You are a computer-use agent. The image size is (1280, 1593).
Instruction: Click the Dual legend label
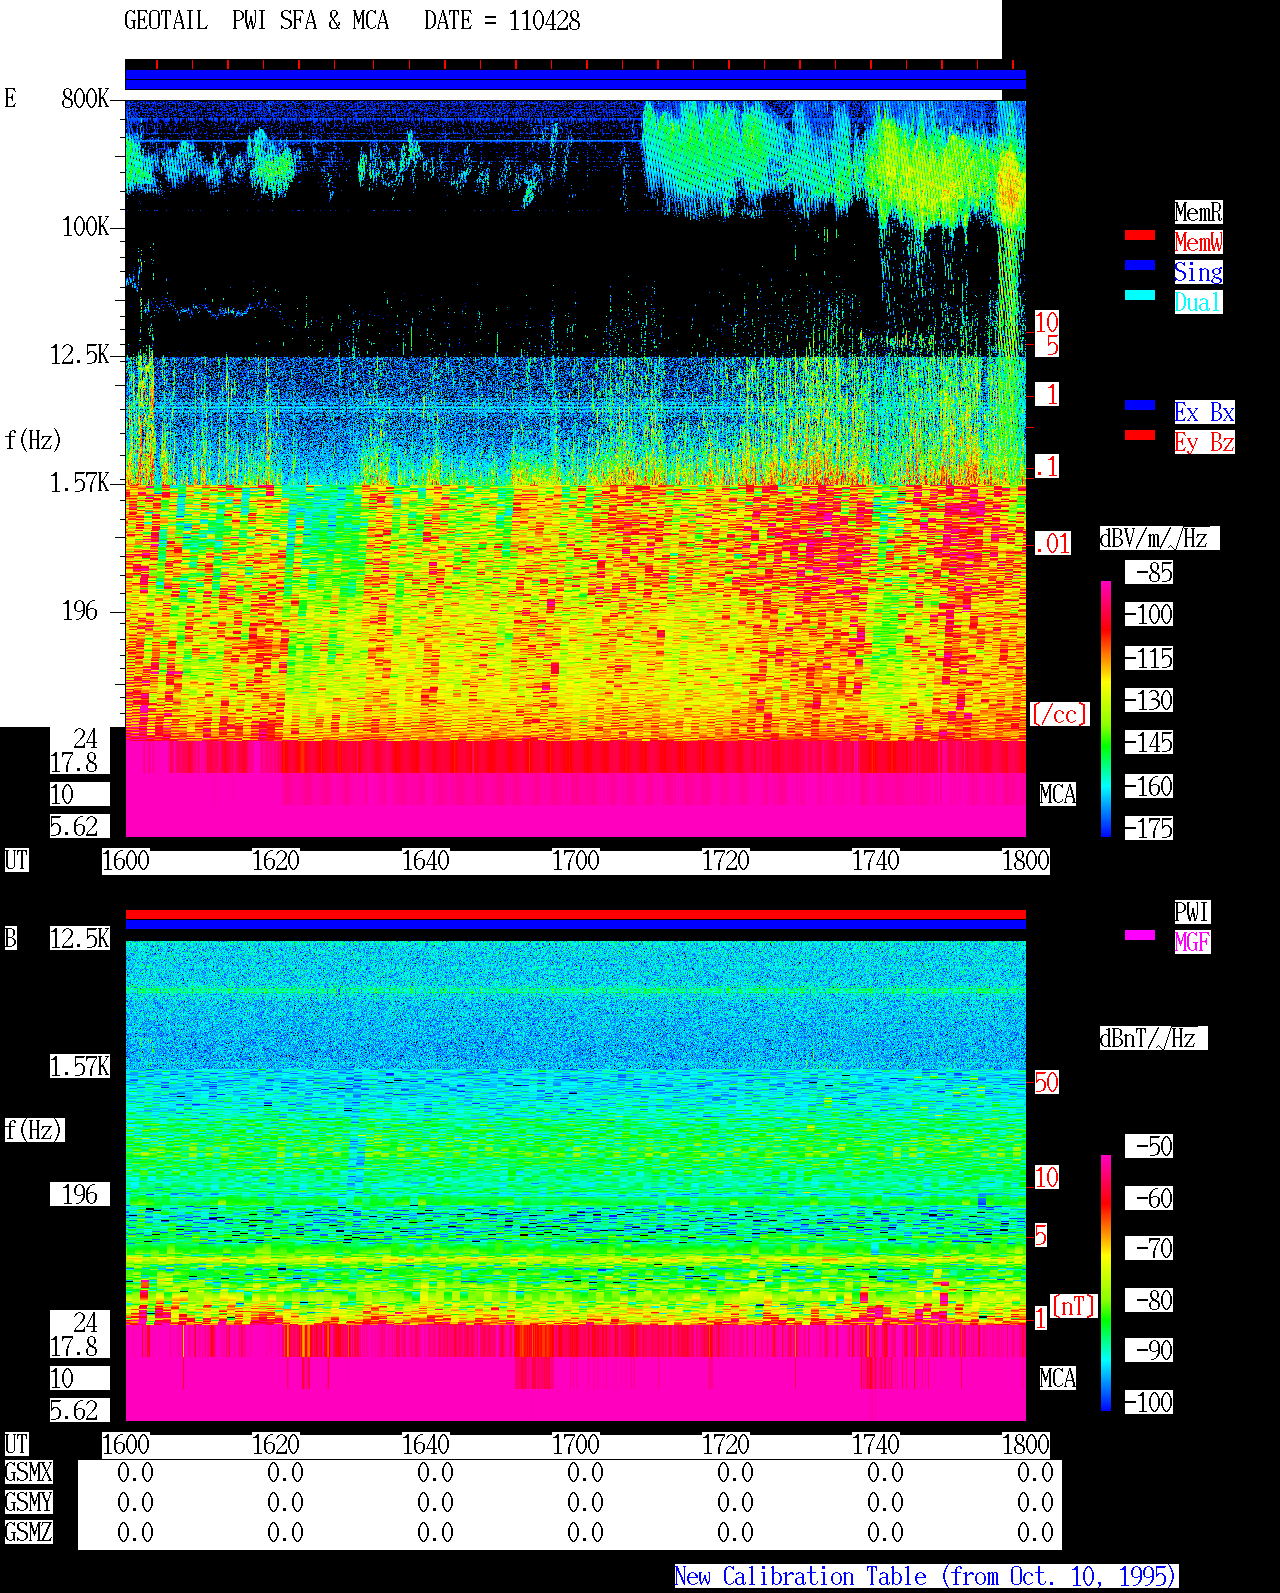pyautogui.click(x=1198, y=302)
